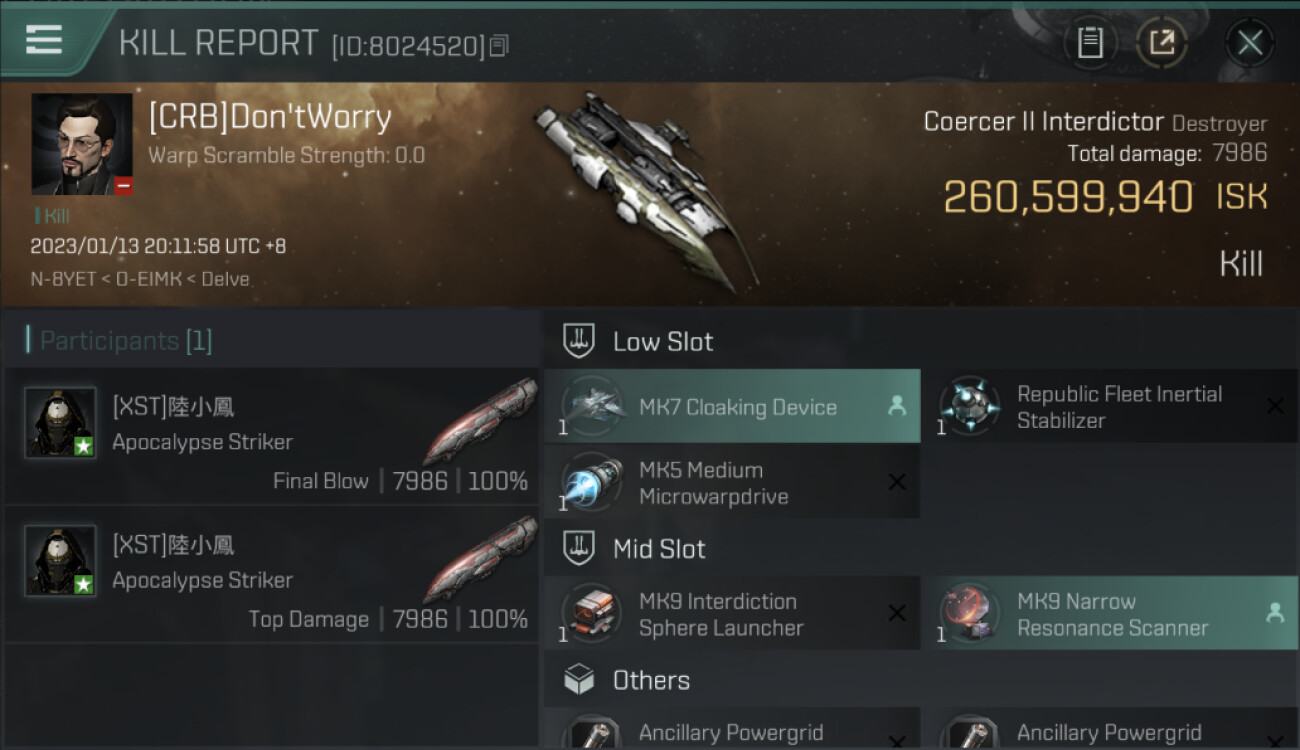
Task: Click victim Don'tWorry's portrait
Action: [82, 144]
